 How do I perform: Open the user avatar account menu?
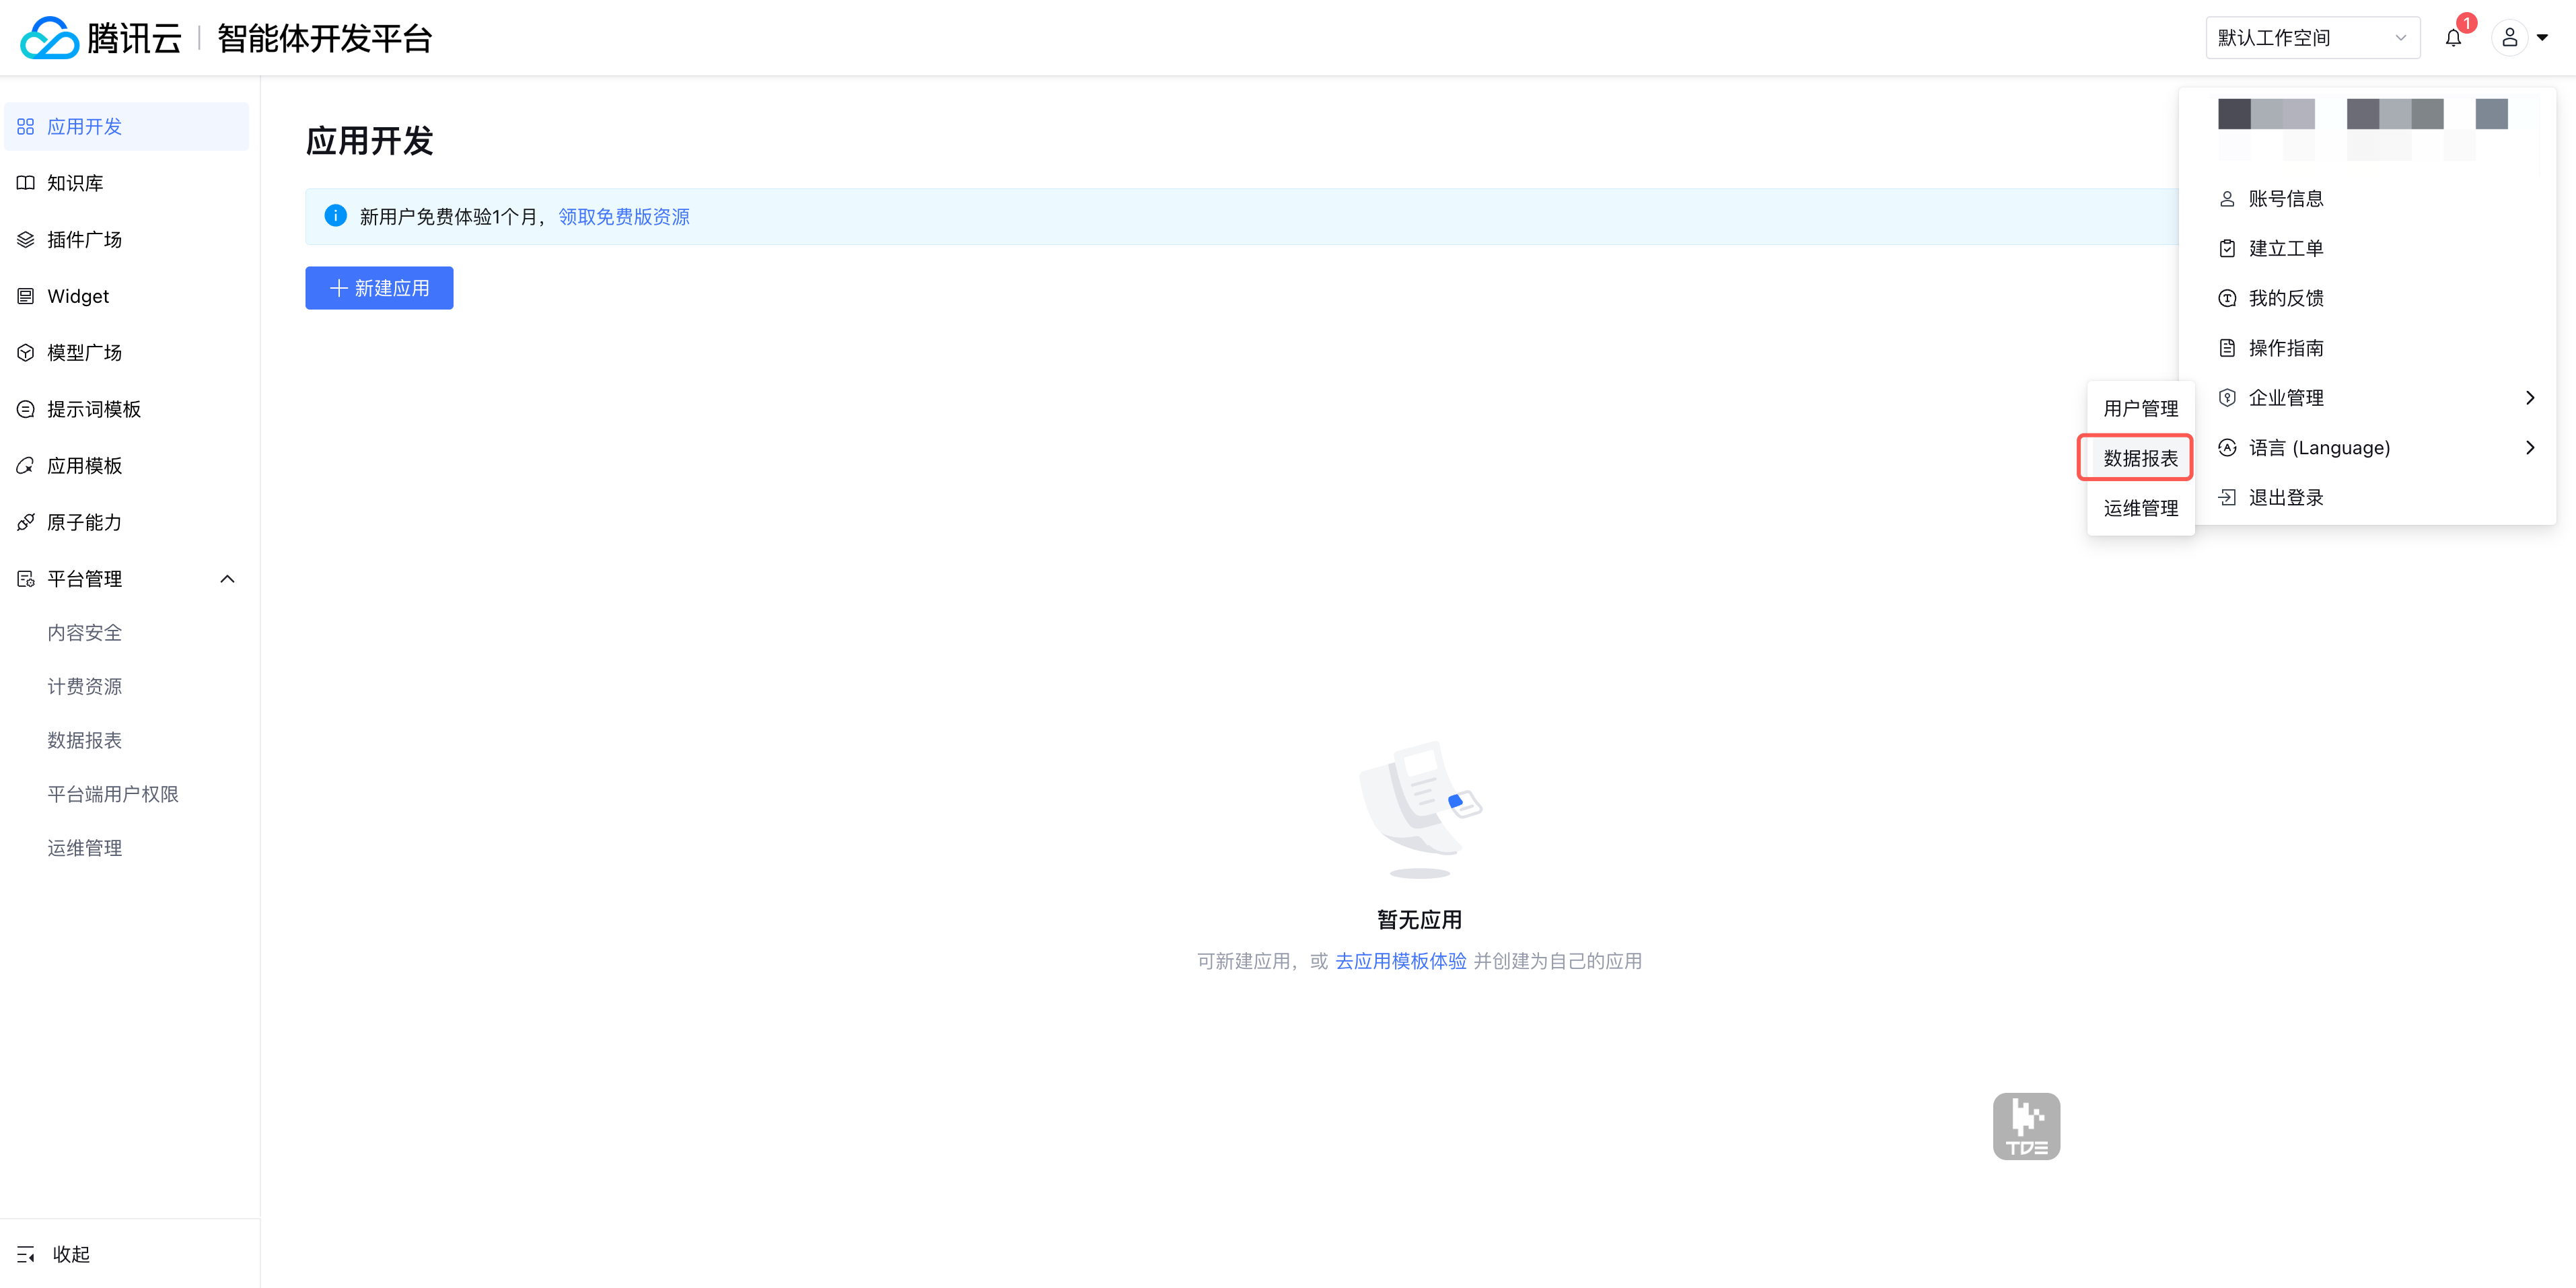[2510, 38]
